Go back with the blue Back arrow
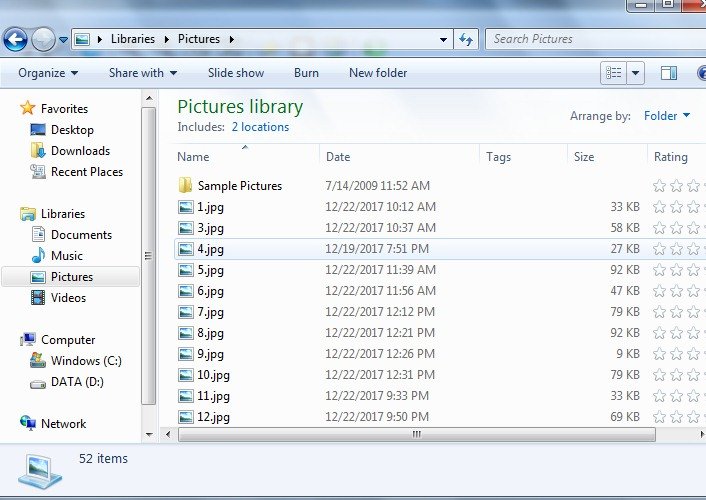Screen dimensions: 706x500 click(x=15, y=40)
